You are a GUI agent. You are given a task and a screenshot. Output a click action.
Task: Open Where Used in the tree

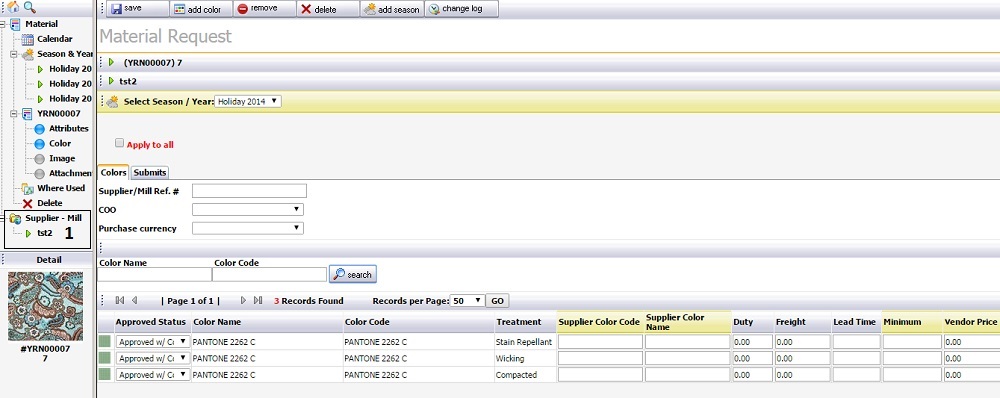61,188
